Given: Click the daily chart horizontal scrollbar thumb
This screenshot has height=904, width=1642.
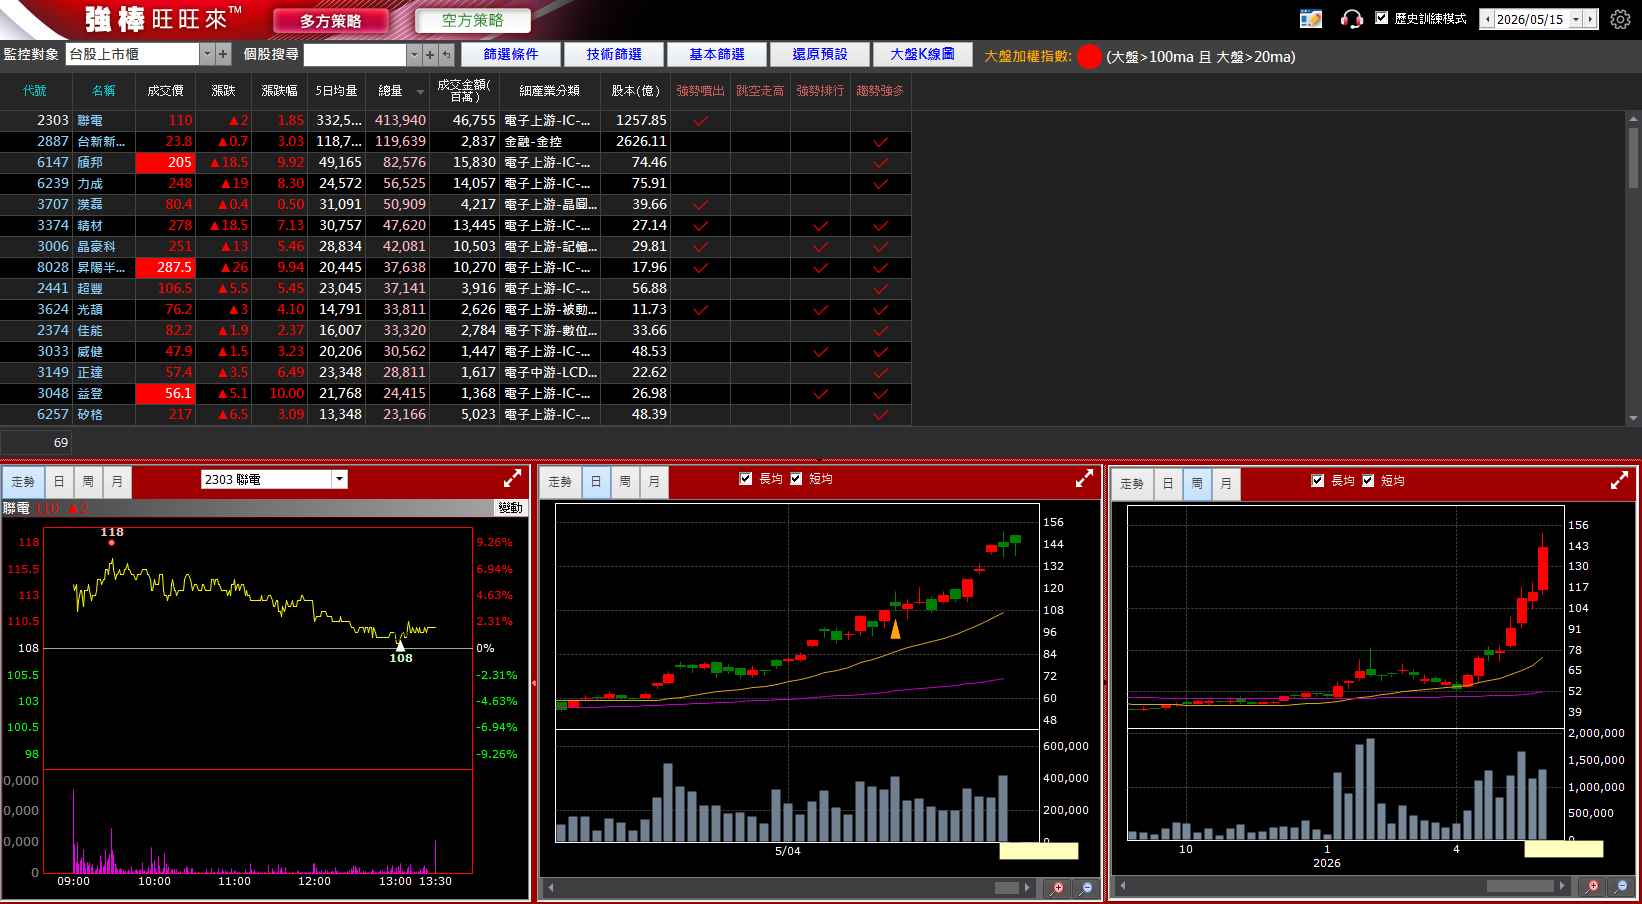Looking at the screenshot, I should pyautogui.click(x=1007, y=888).
